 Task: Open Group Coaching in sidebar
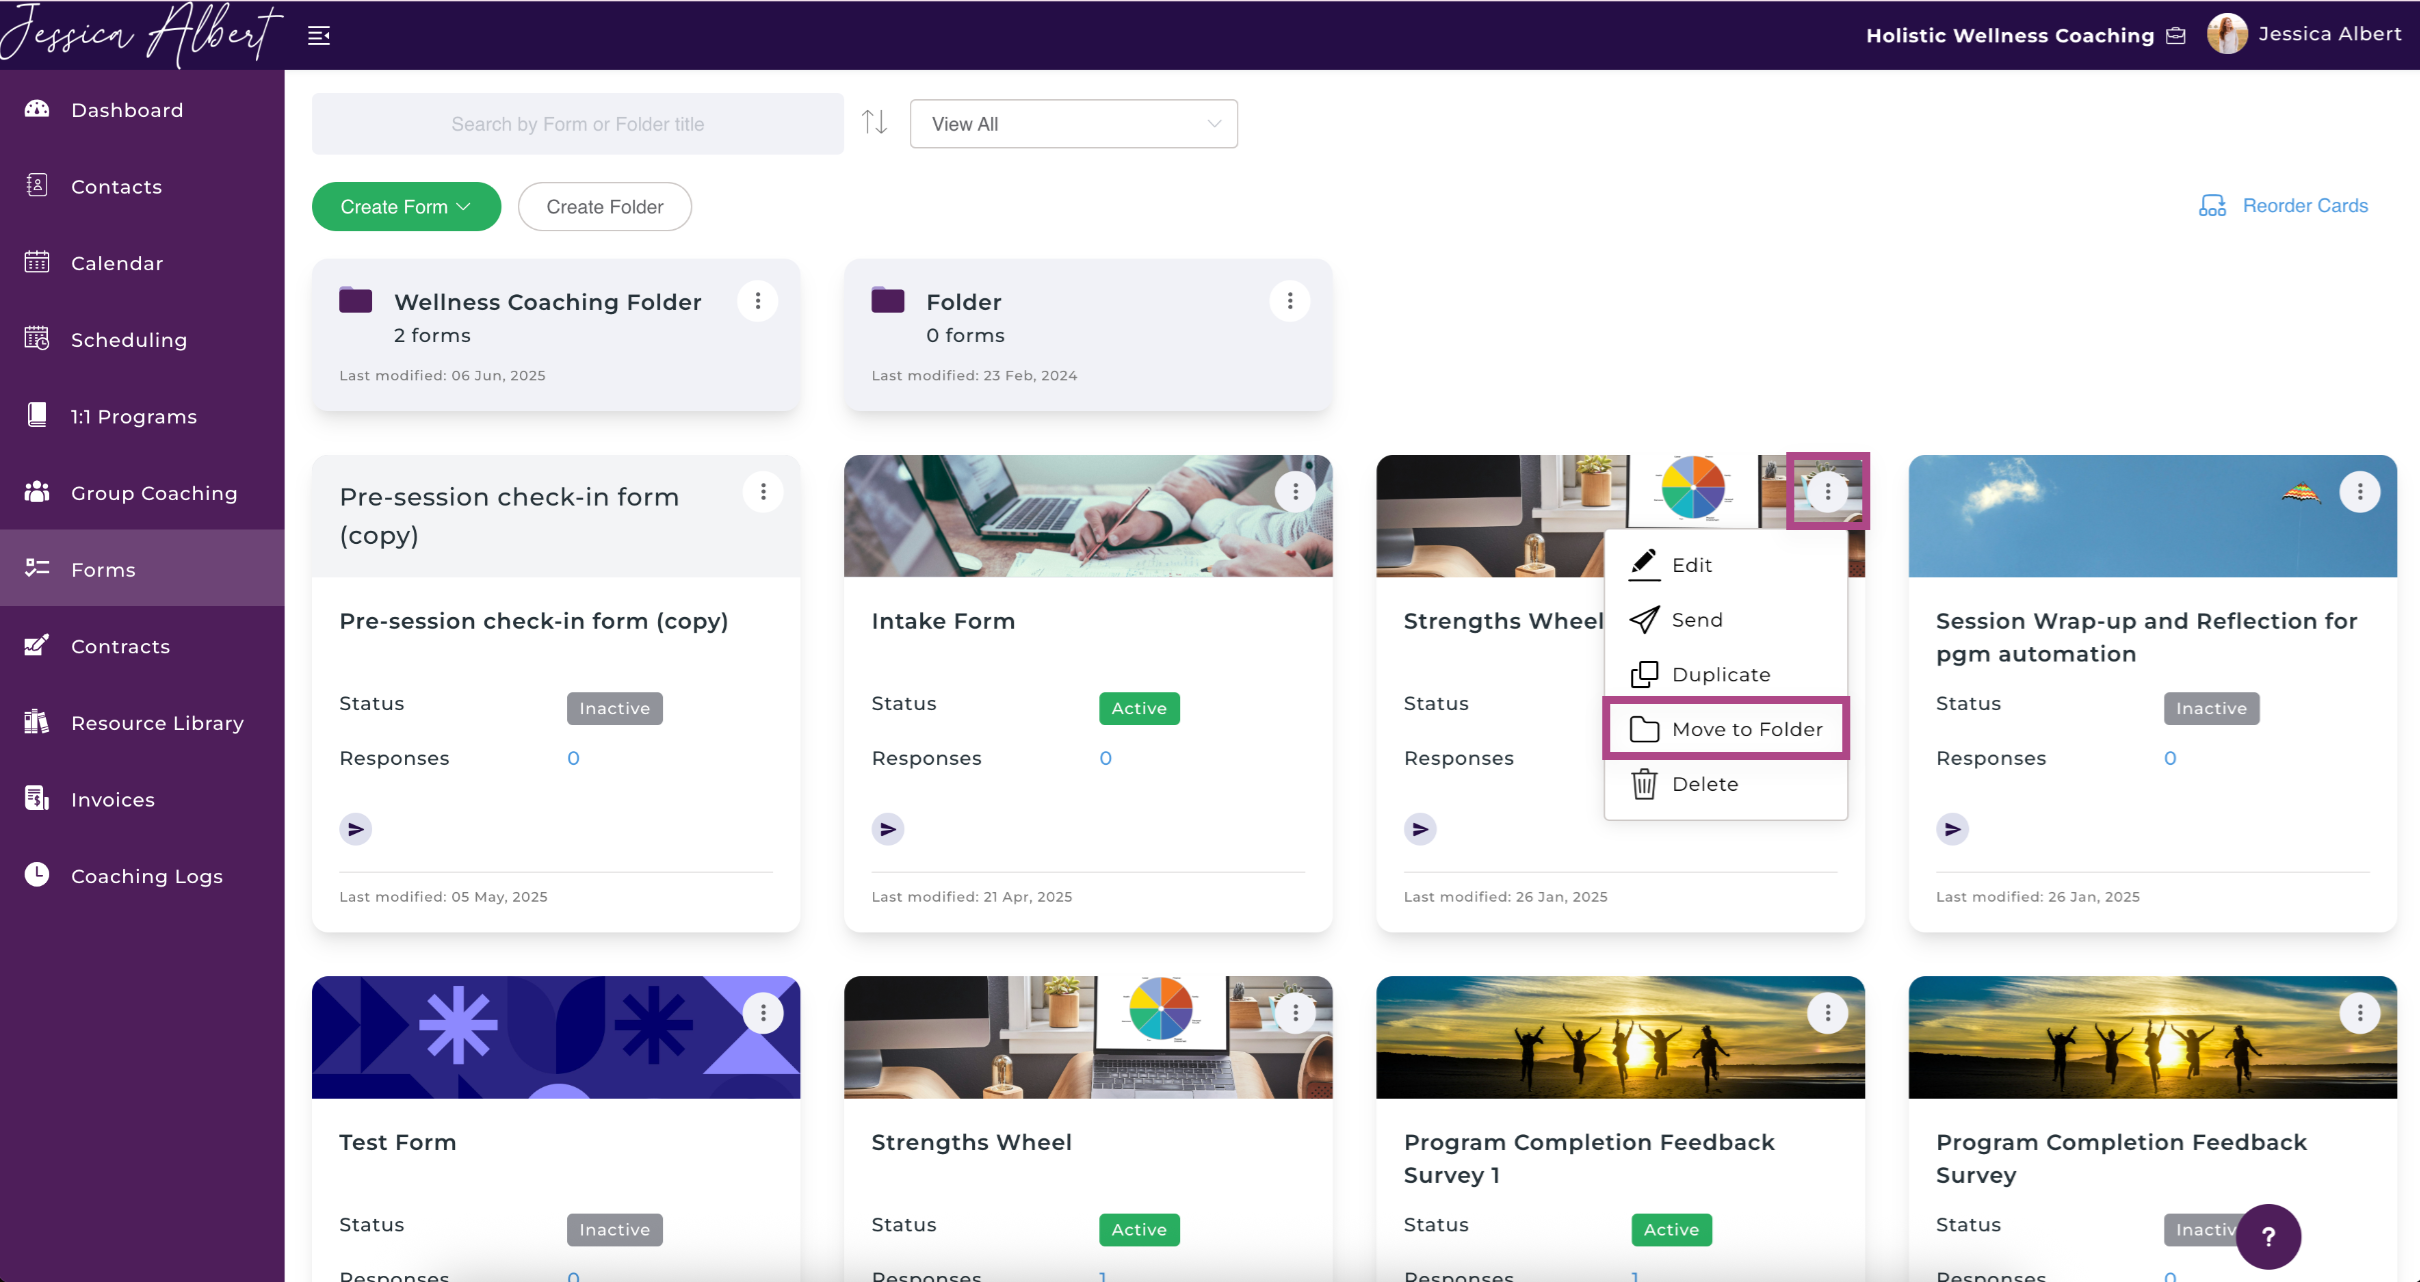142,493
